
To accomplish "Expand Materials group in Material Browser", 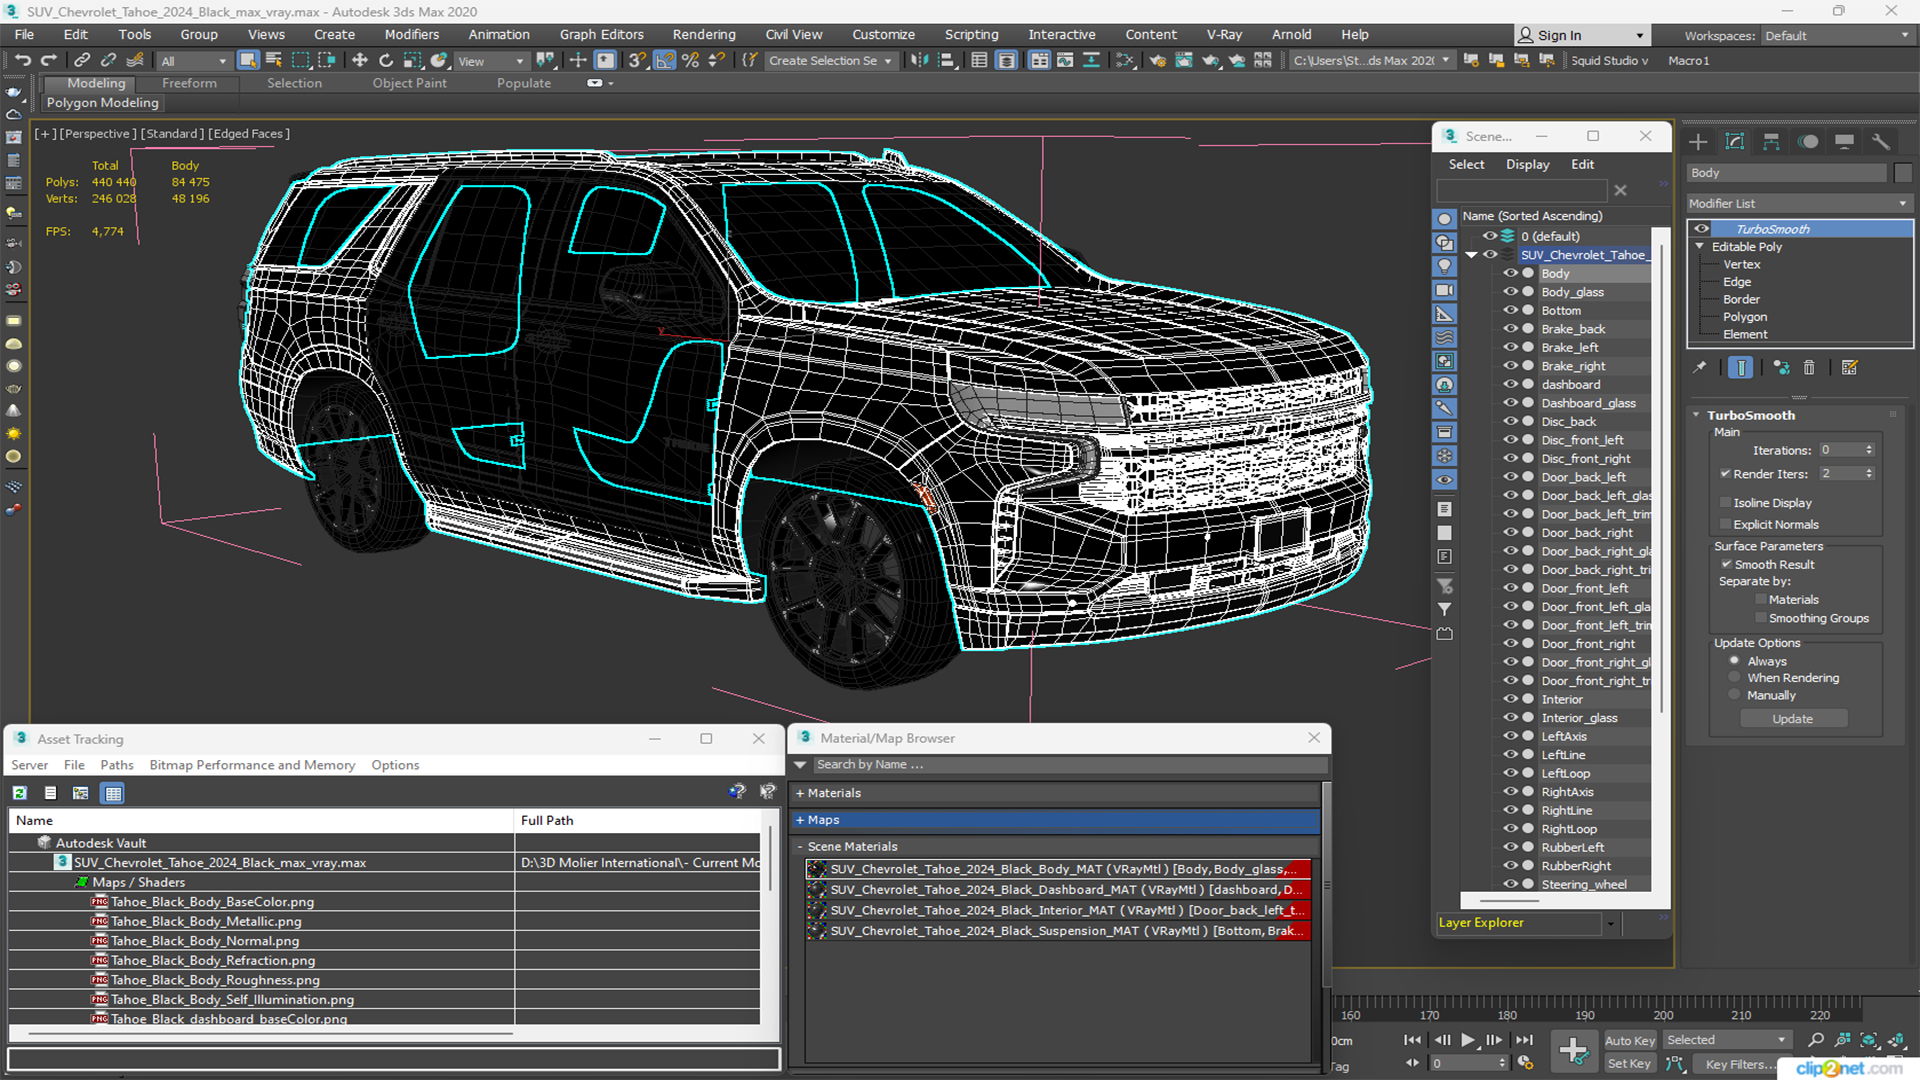I will click(x=799, y=793).
